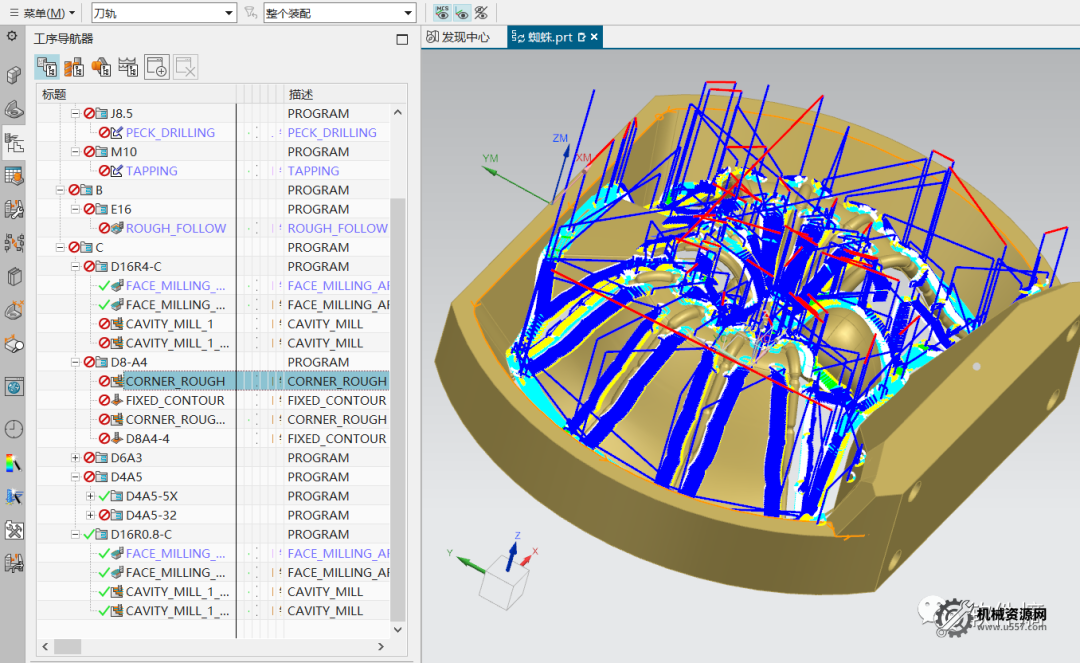Switch to Machining Method view icon
The height and width of the screenshot is (663, 1080).
point(127,67)
